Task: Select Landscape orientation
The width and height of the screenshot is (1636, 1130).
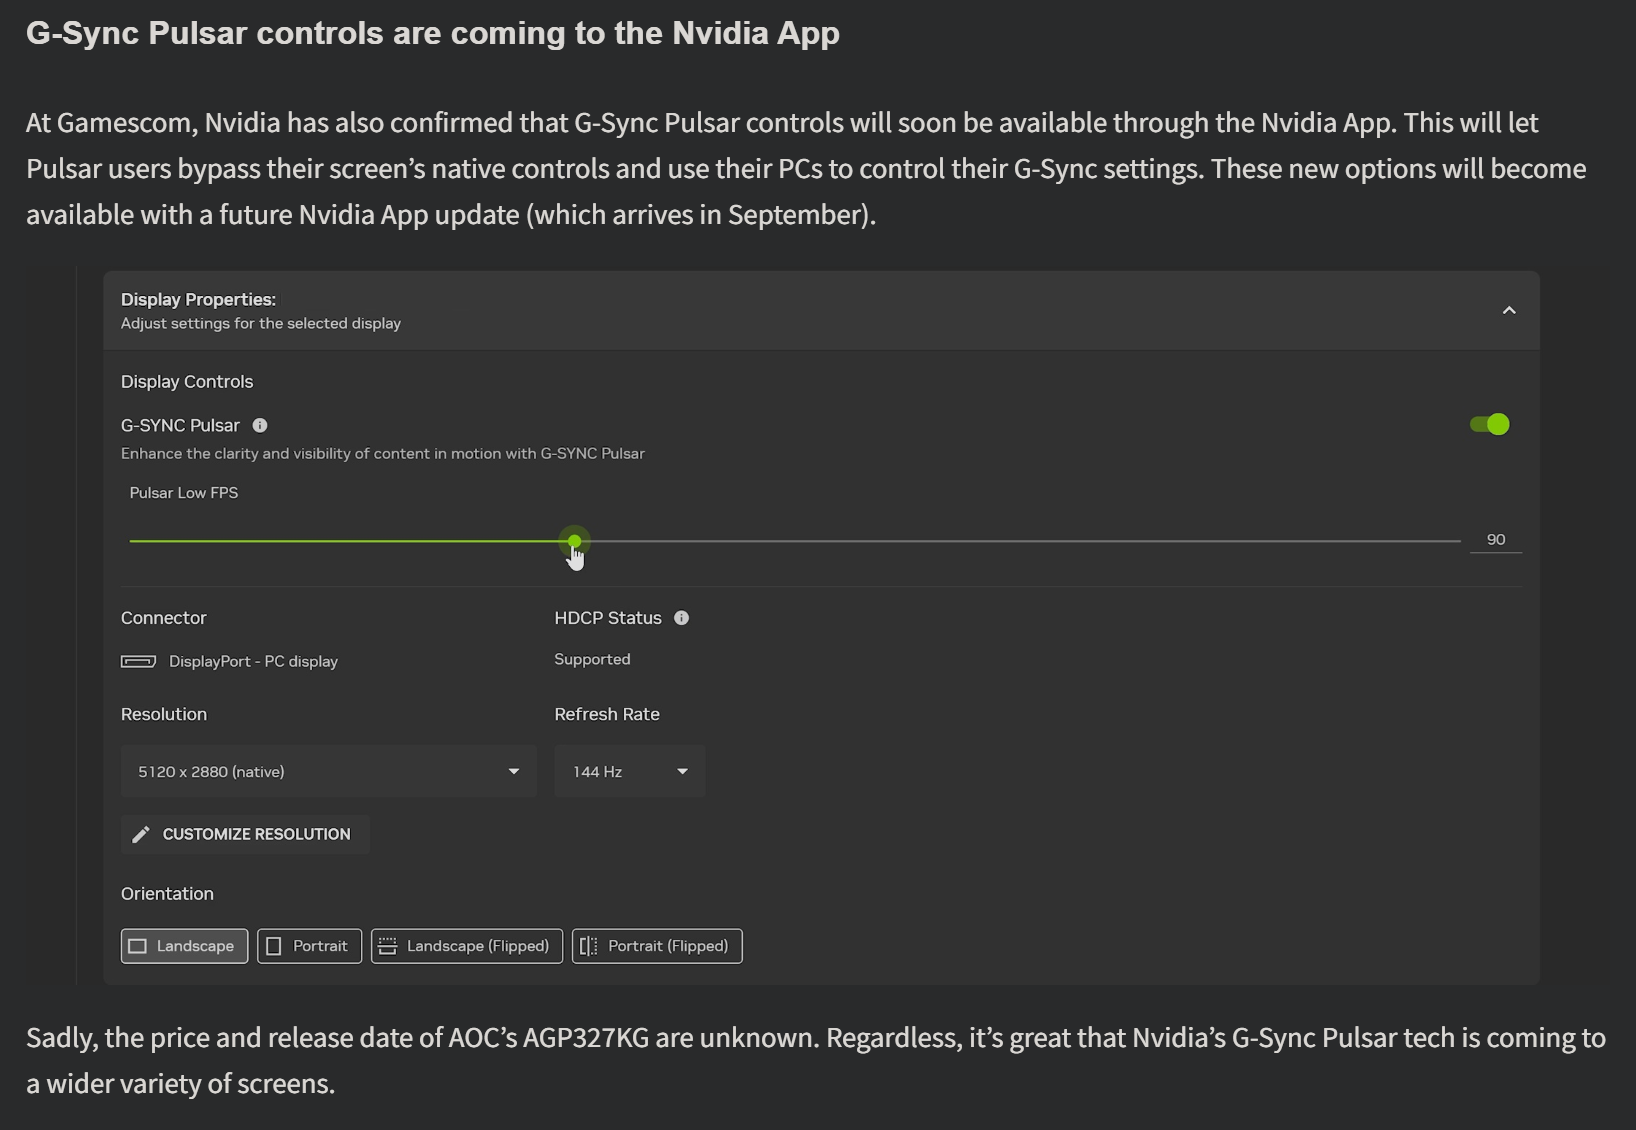Action: click(184, 946)
